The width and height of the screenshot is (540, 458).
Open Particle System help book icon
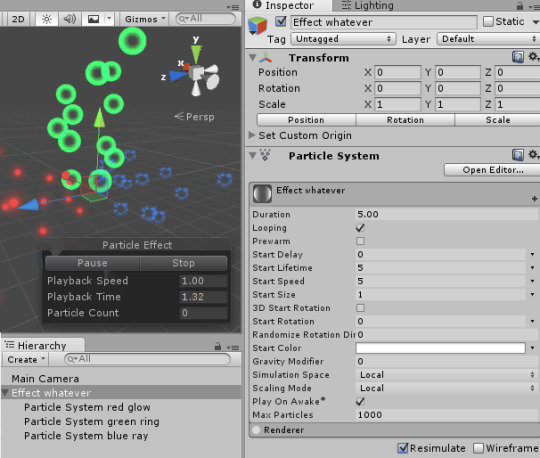[518, 155]
